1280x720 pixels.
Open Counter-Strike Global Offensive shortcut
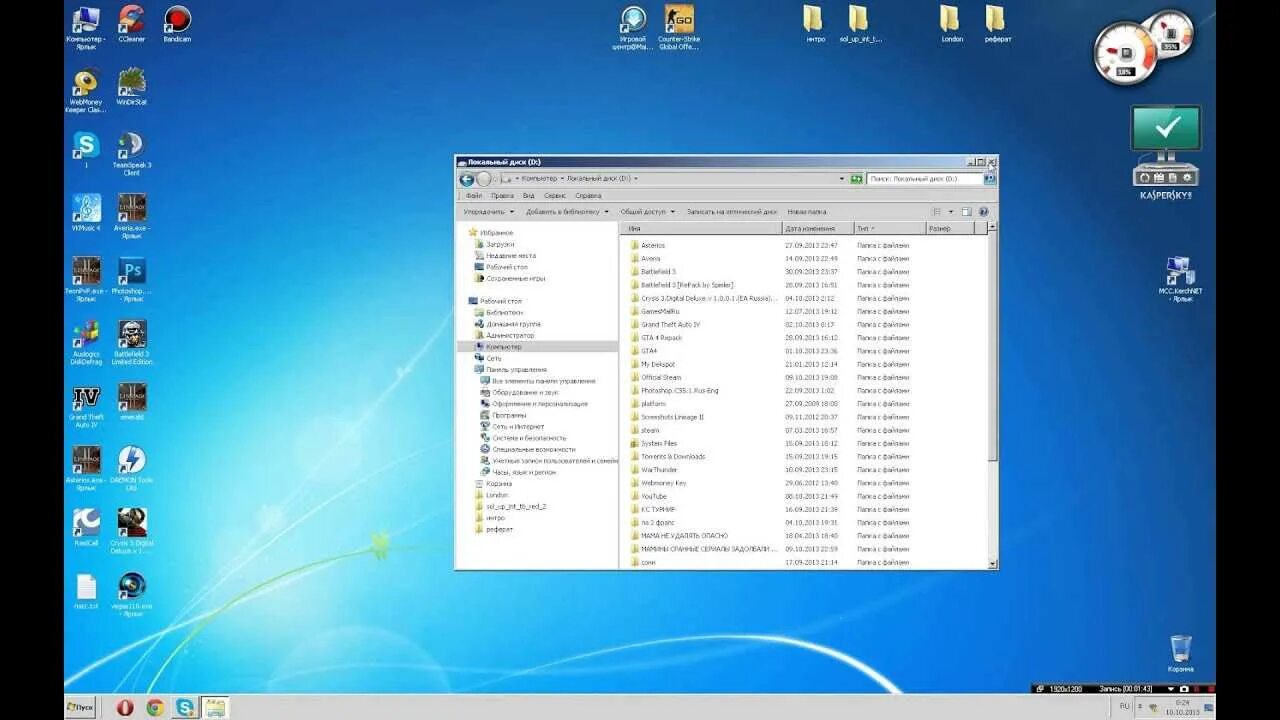(679, 28)
